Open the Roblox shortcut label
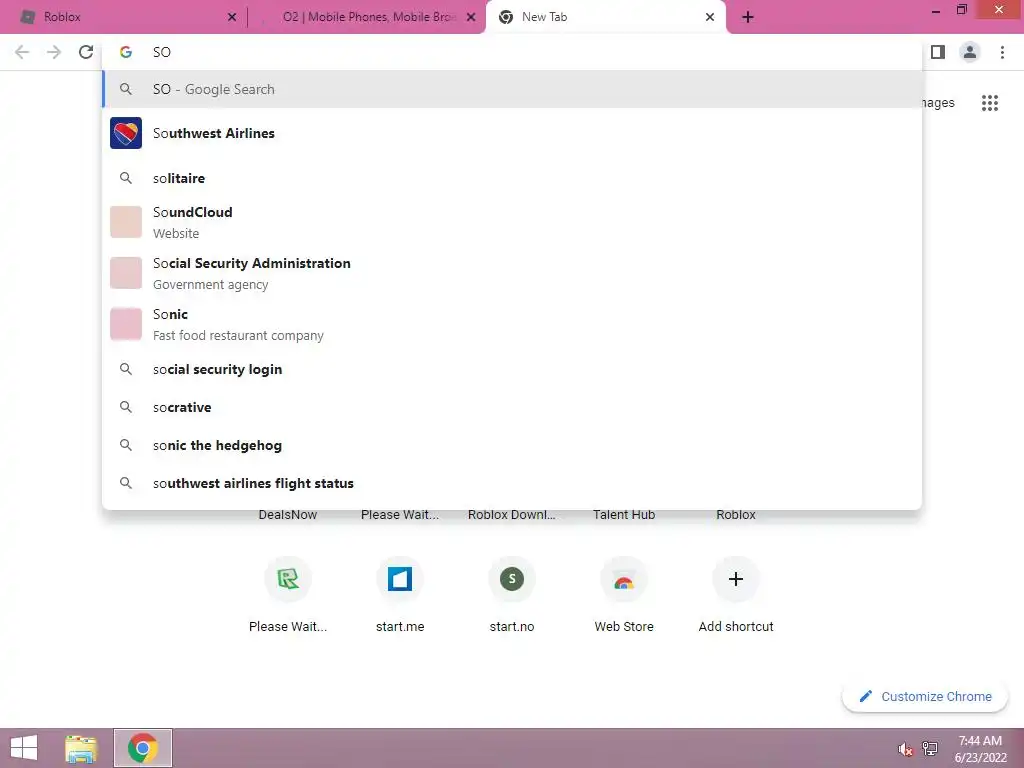The width and height of the screenshot is (1024, 768). pos(736,515)
